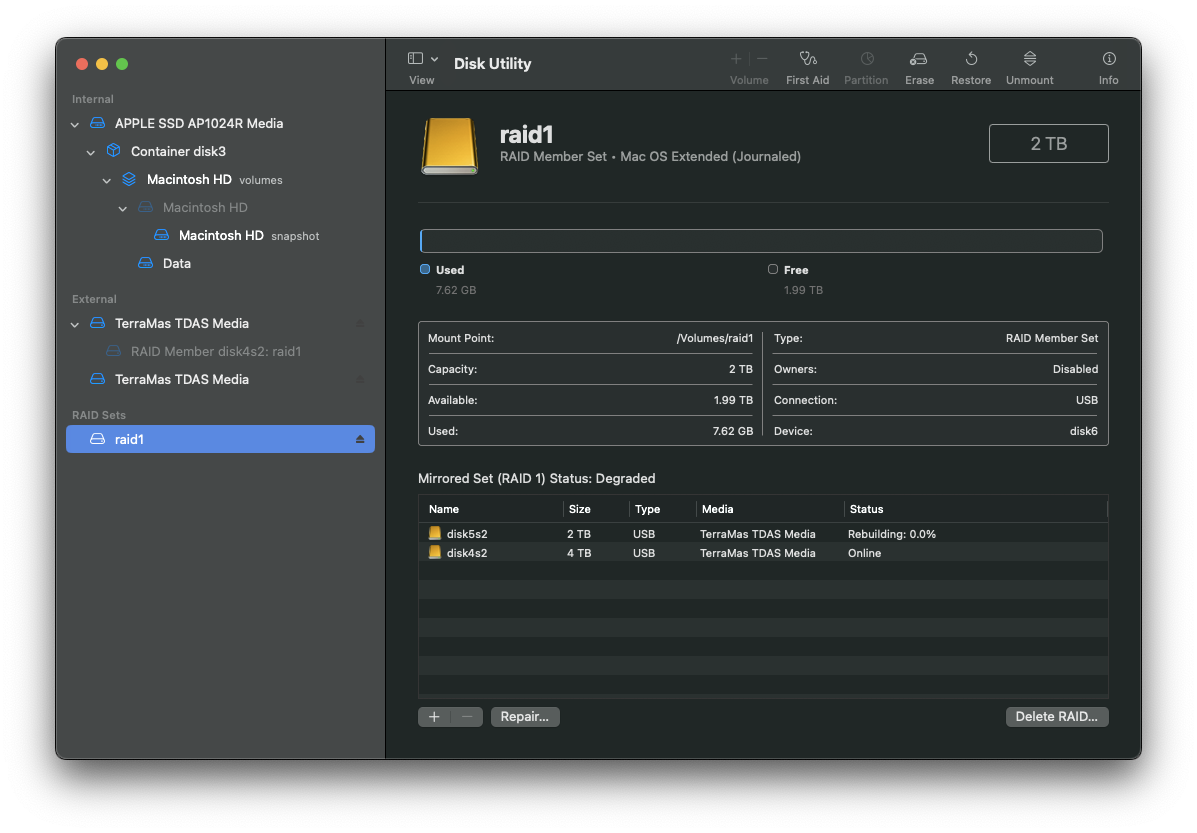Click the Rebuilding: 0.0% status
The image size is (1197, 833).
coord(892,534)
